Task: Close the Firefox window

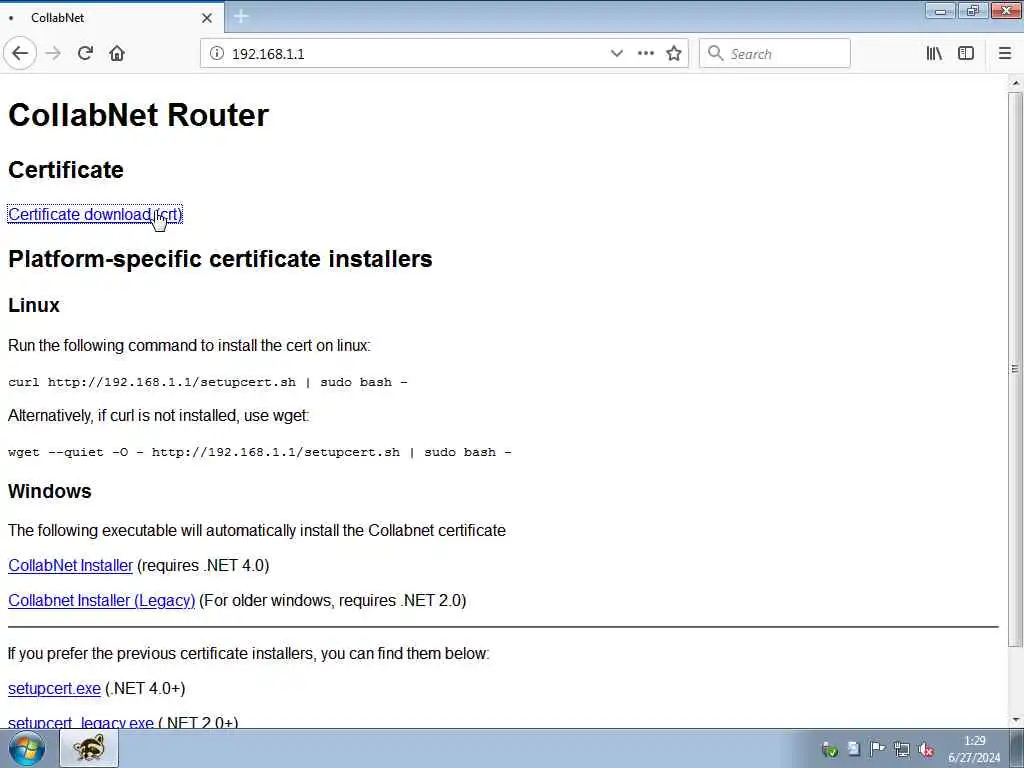Action: pyautogui.click(x=1006, y=11)
